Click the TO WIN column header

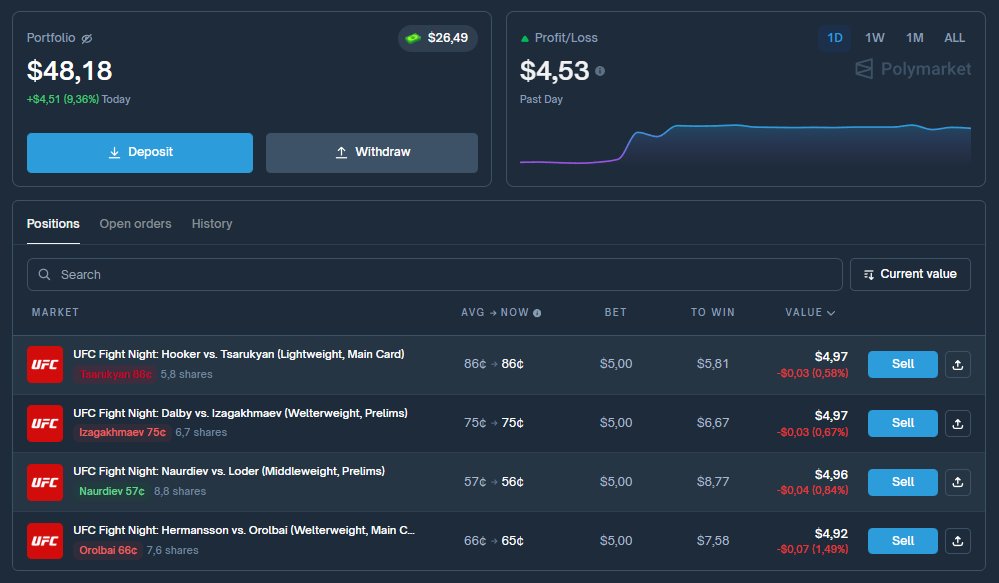point(712,312)
